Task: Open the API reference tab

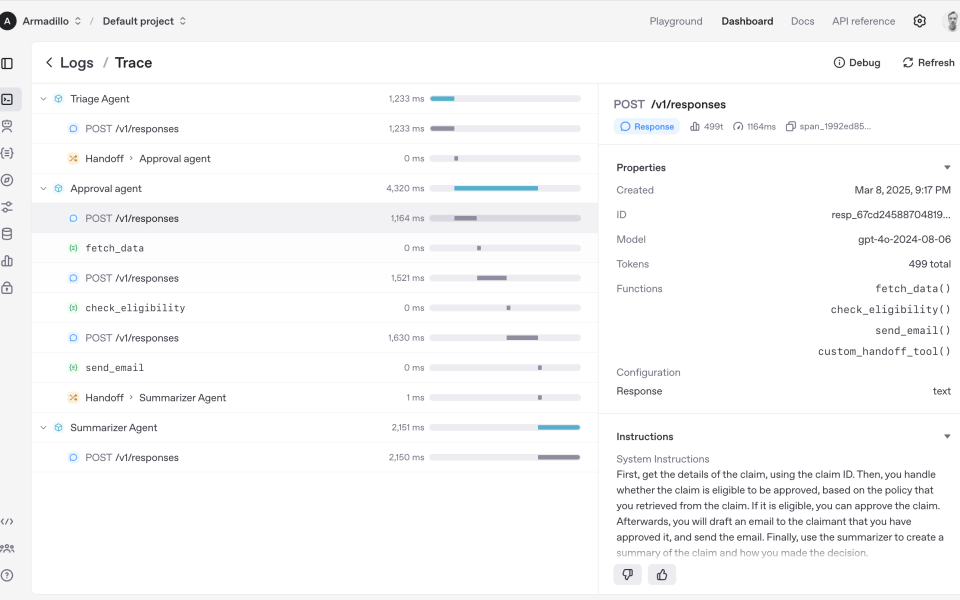Action: click(863, 21)
